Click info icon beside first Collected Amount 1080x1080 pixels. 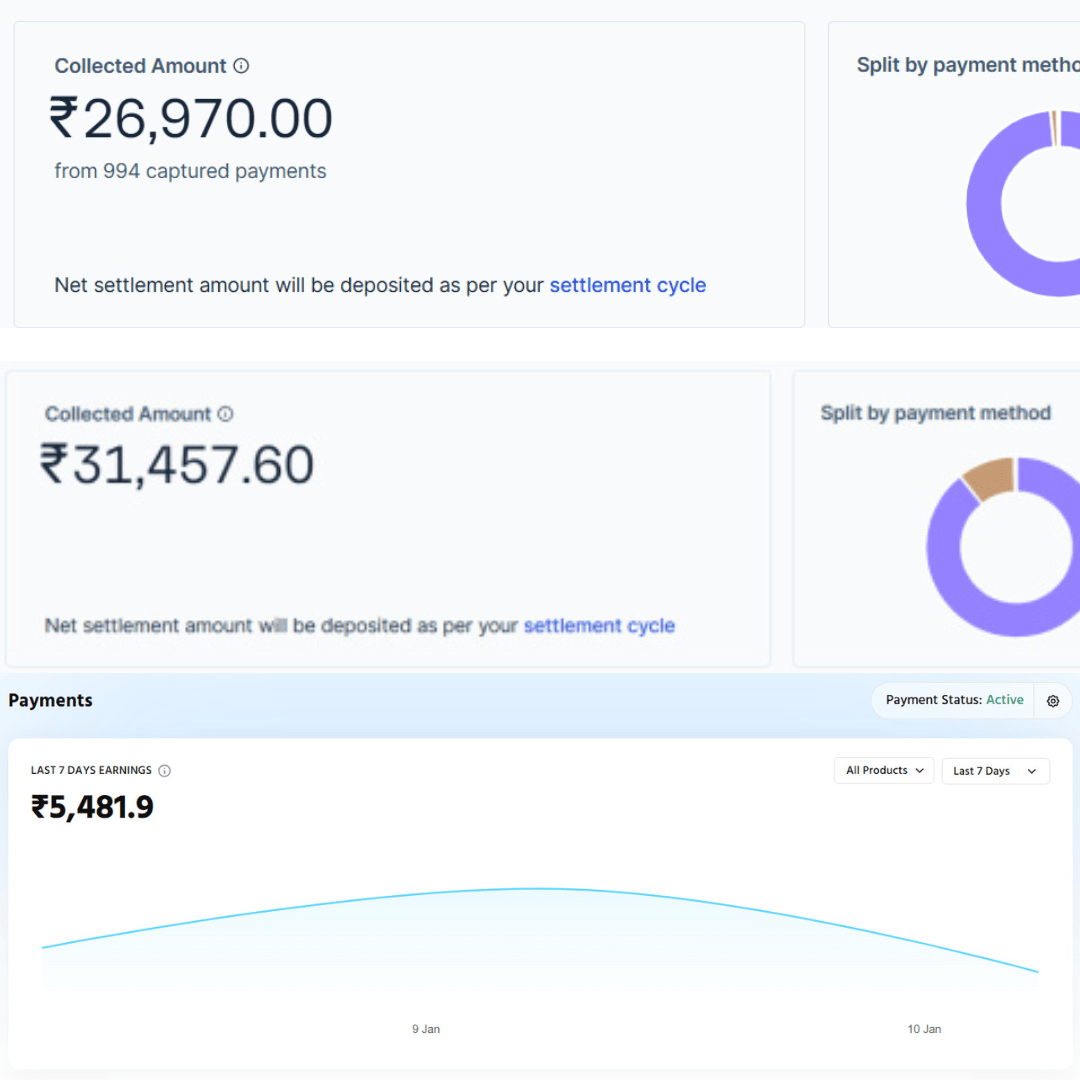tap(241, 66)
